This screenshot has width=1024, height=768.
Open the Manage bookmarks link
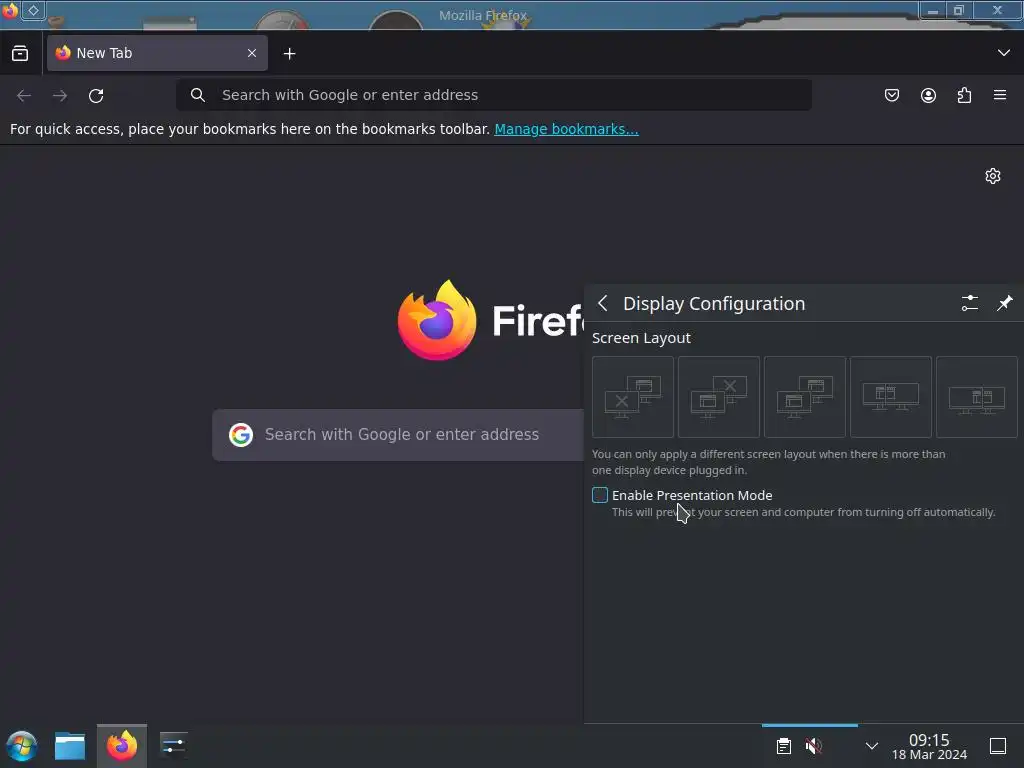[x=566, y=129]
